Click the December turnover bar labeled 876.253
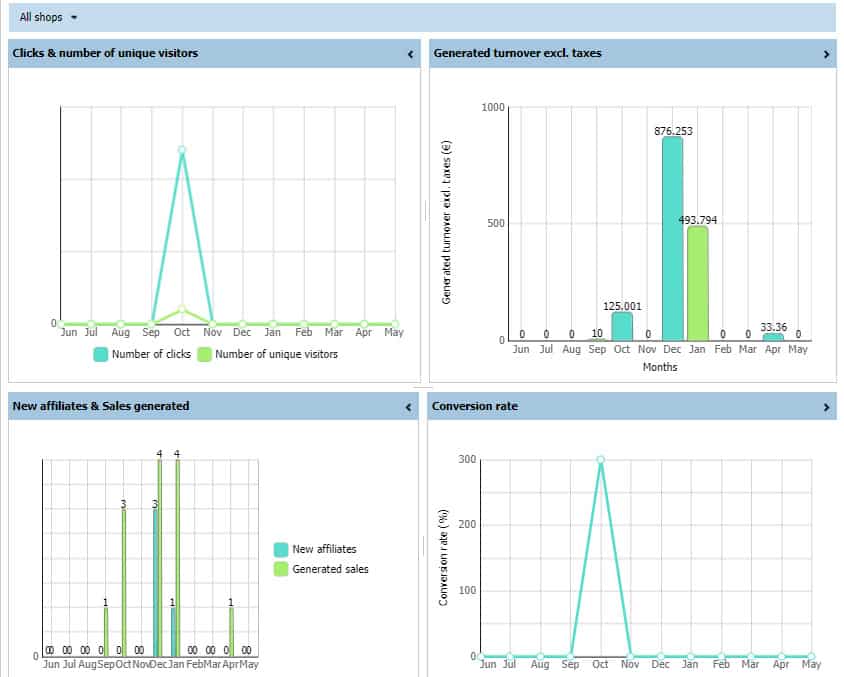Viewport: 844px width, 677px height. (672, 238)
